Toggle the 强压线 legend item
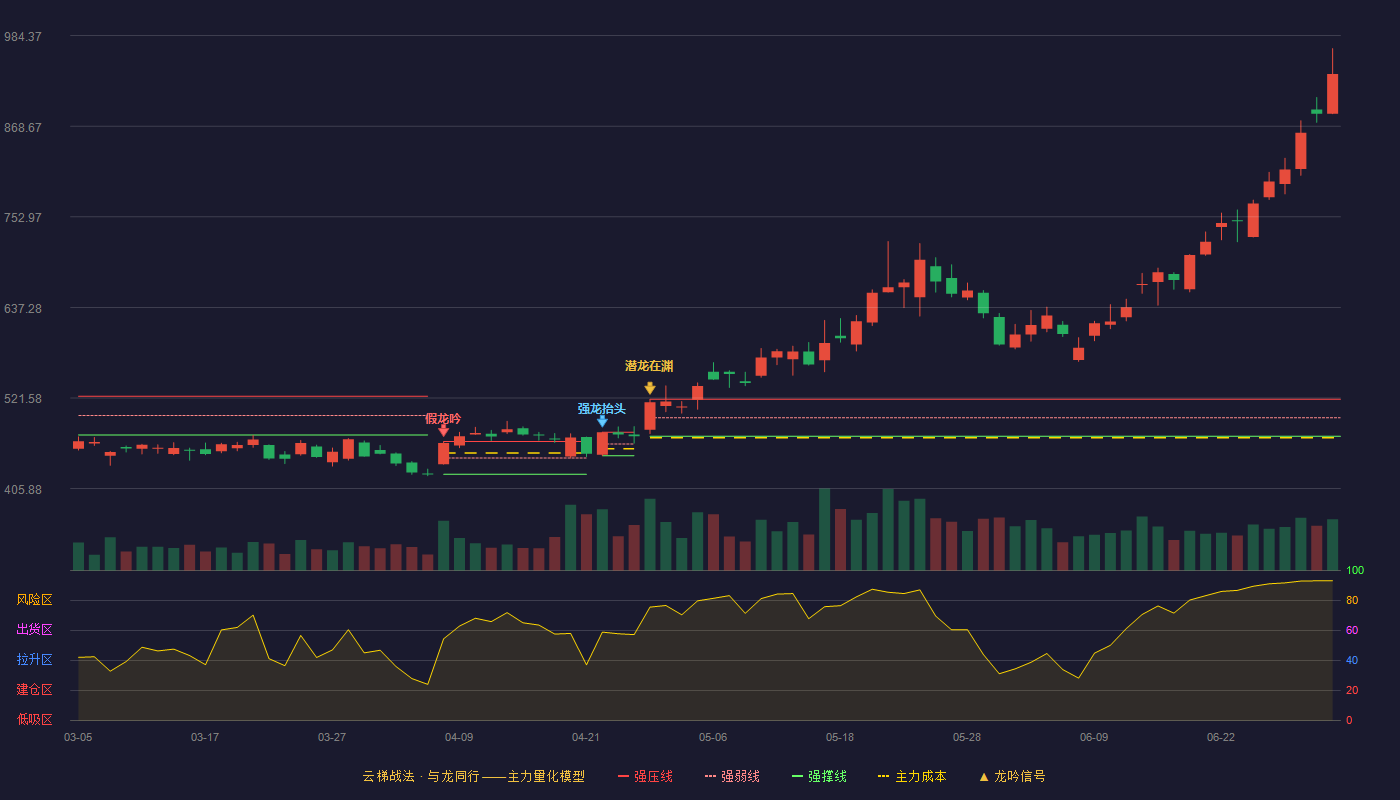Image resolution: width=1400 pixels, height=800 pixels. 645,776
